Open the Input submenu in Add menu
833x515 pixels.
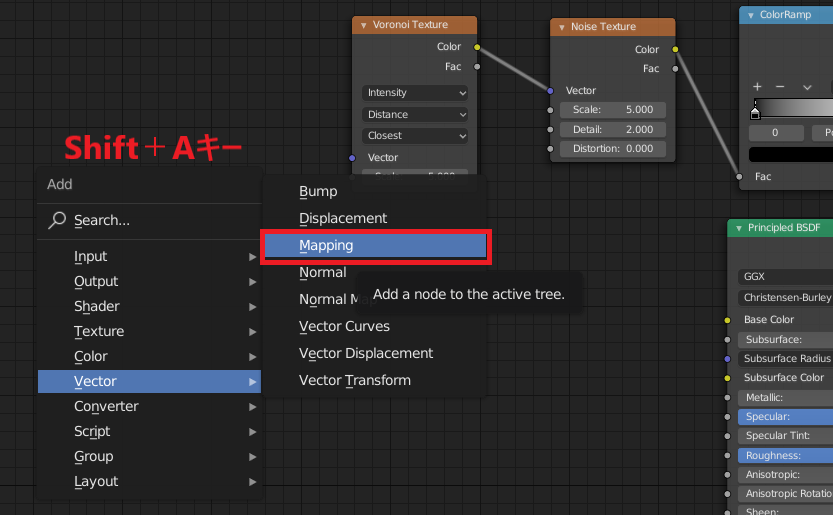click(149, 256)
